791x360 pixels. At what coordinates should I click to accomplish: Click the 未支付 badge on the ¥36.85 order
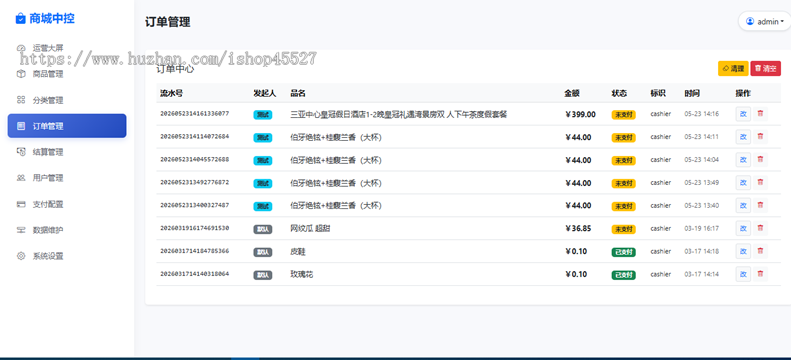point(624,229)
